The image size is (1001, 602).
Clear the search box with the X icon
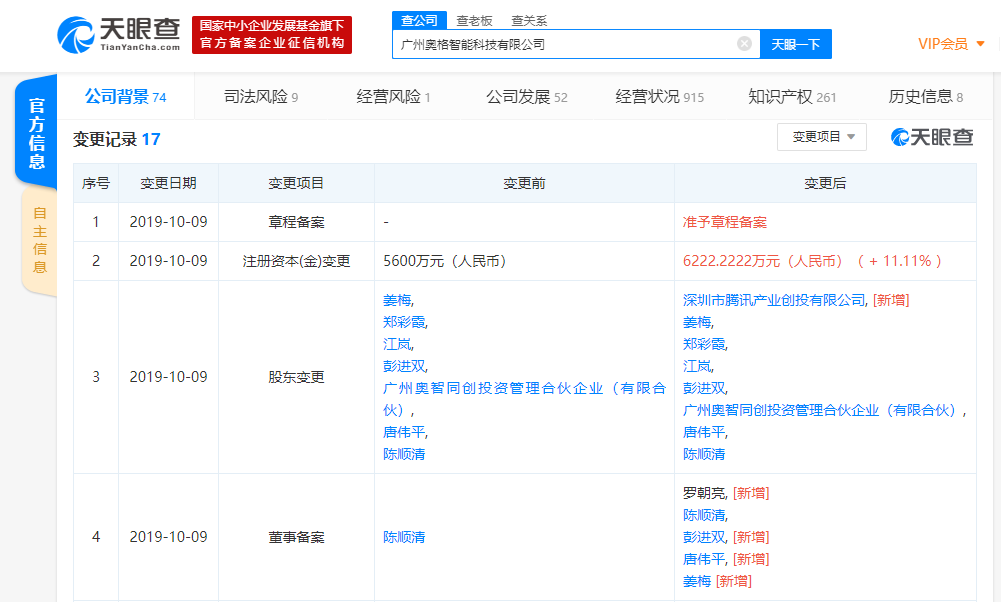[744, 44]
